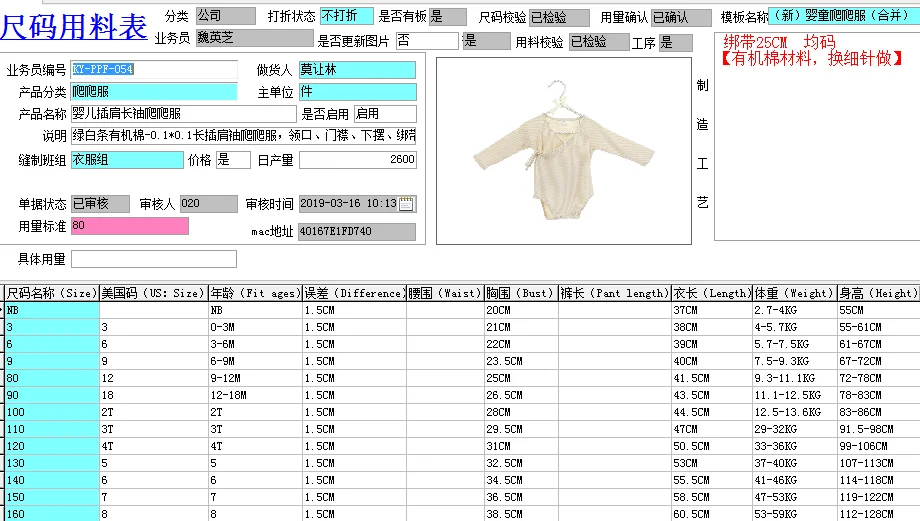Screen dimensions: 920x521
Task: Click the 模板名称 field 婴童爬爬服
Action: 844,15
